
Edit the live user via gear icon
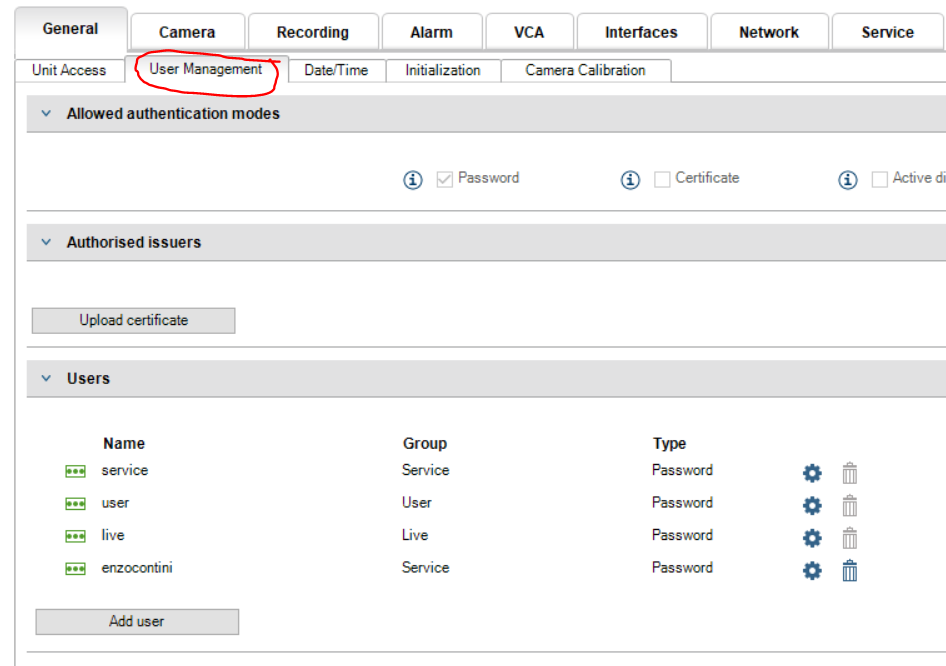[812, 538]
